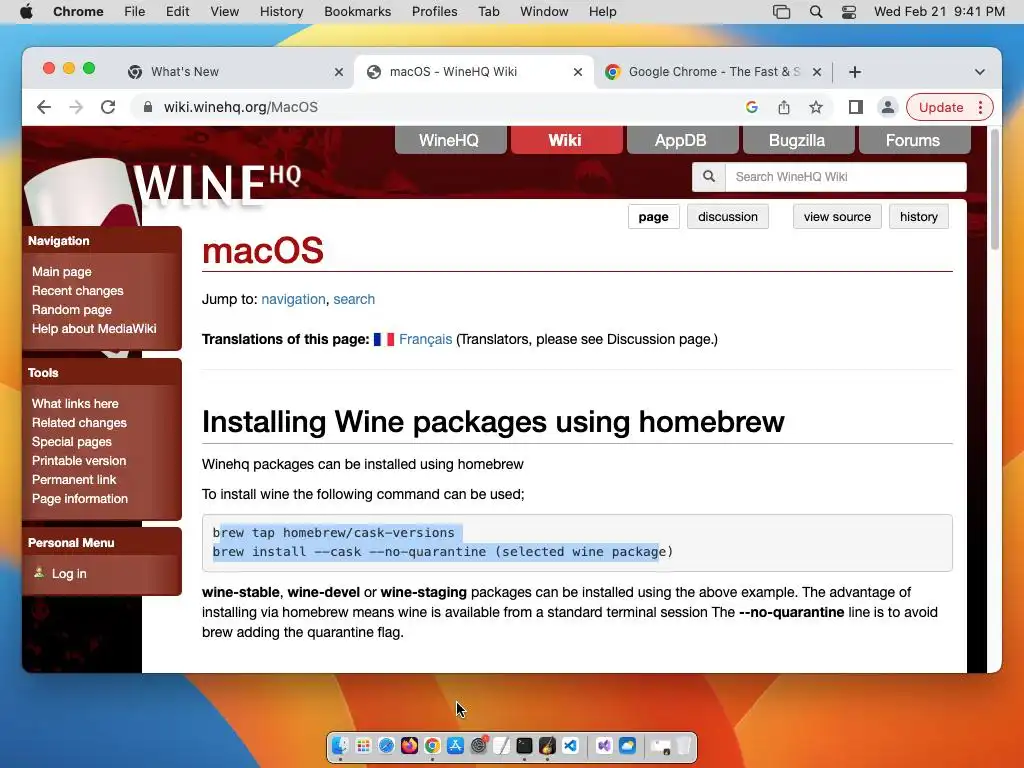Open the discussion page button
The image size is (1024, 768).
[x=728, y=217]
